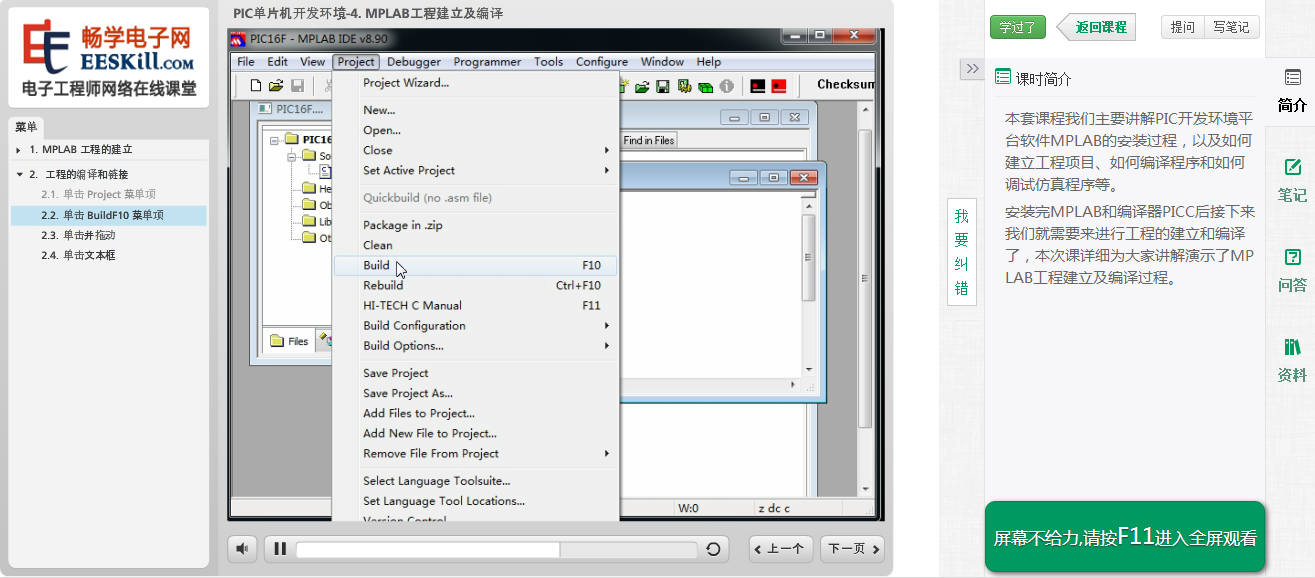Click the open project folder icon beside Save

[x=643, y=87]
